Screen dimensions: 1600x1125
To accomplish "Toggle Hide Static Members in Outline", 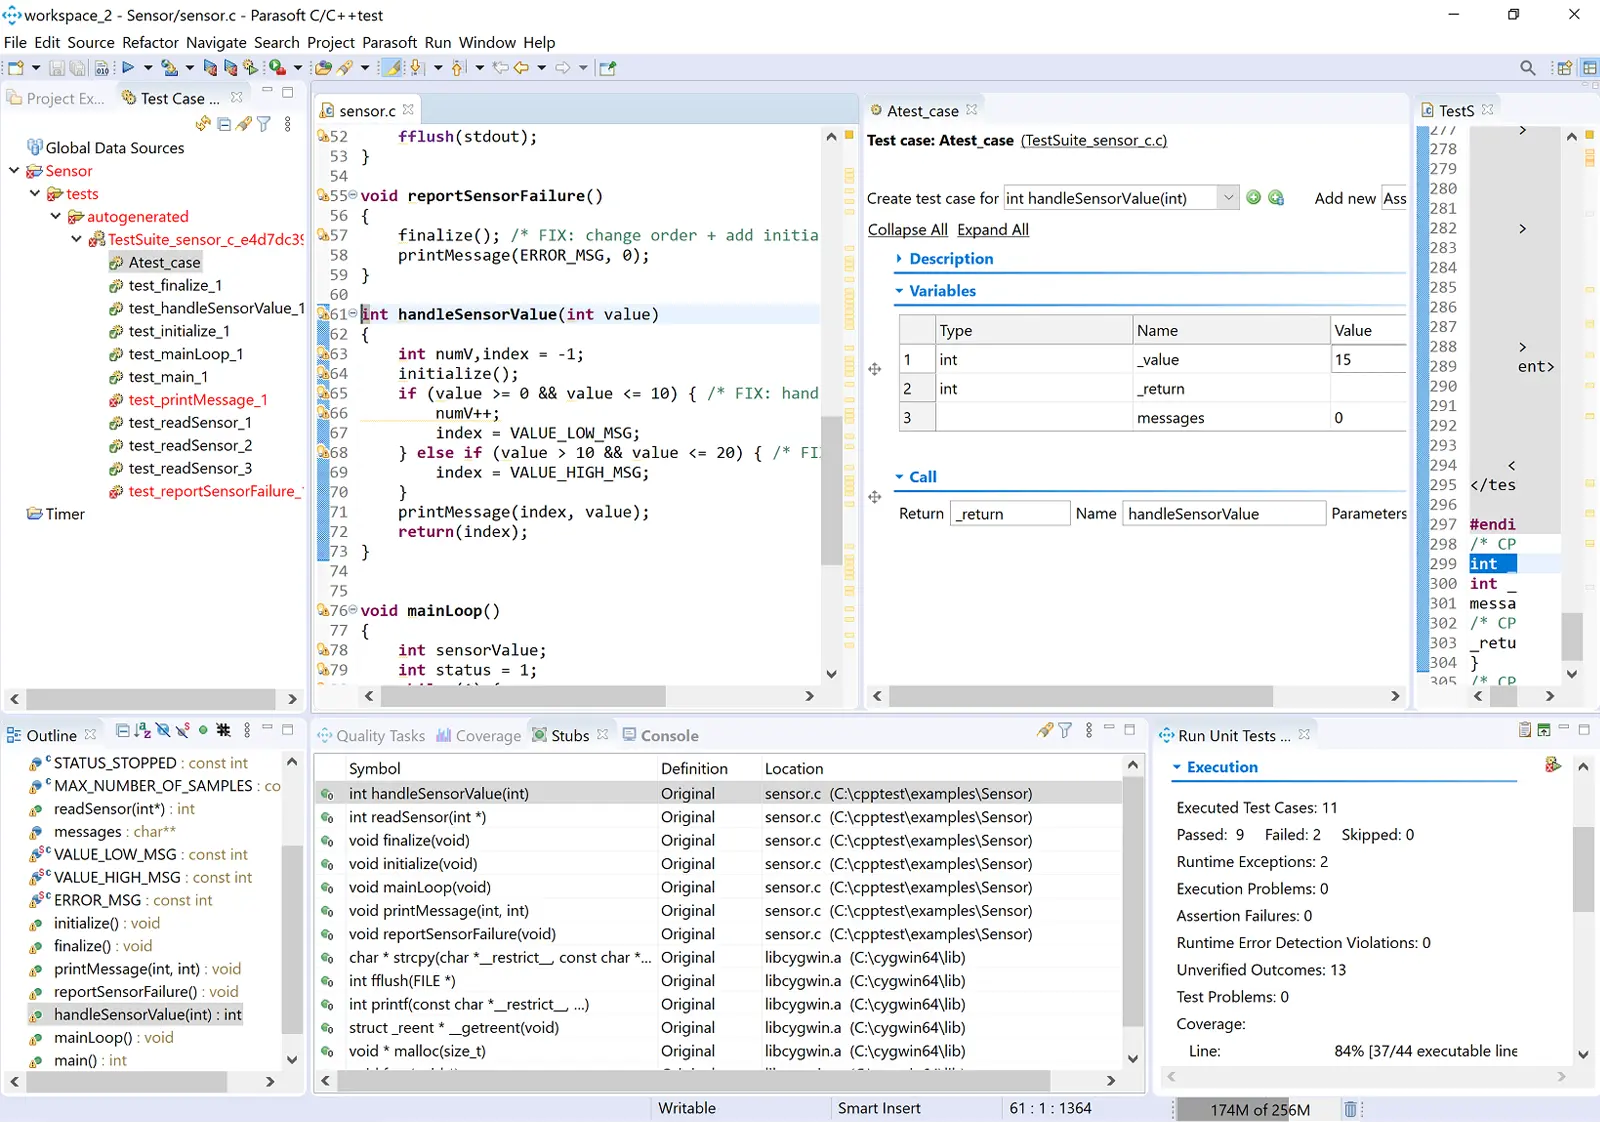I will 183,731.
